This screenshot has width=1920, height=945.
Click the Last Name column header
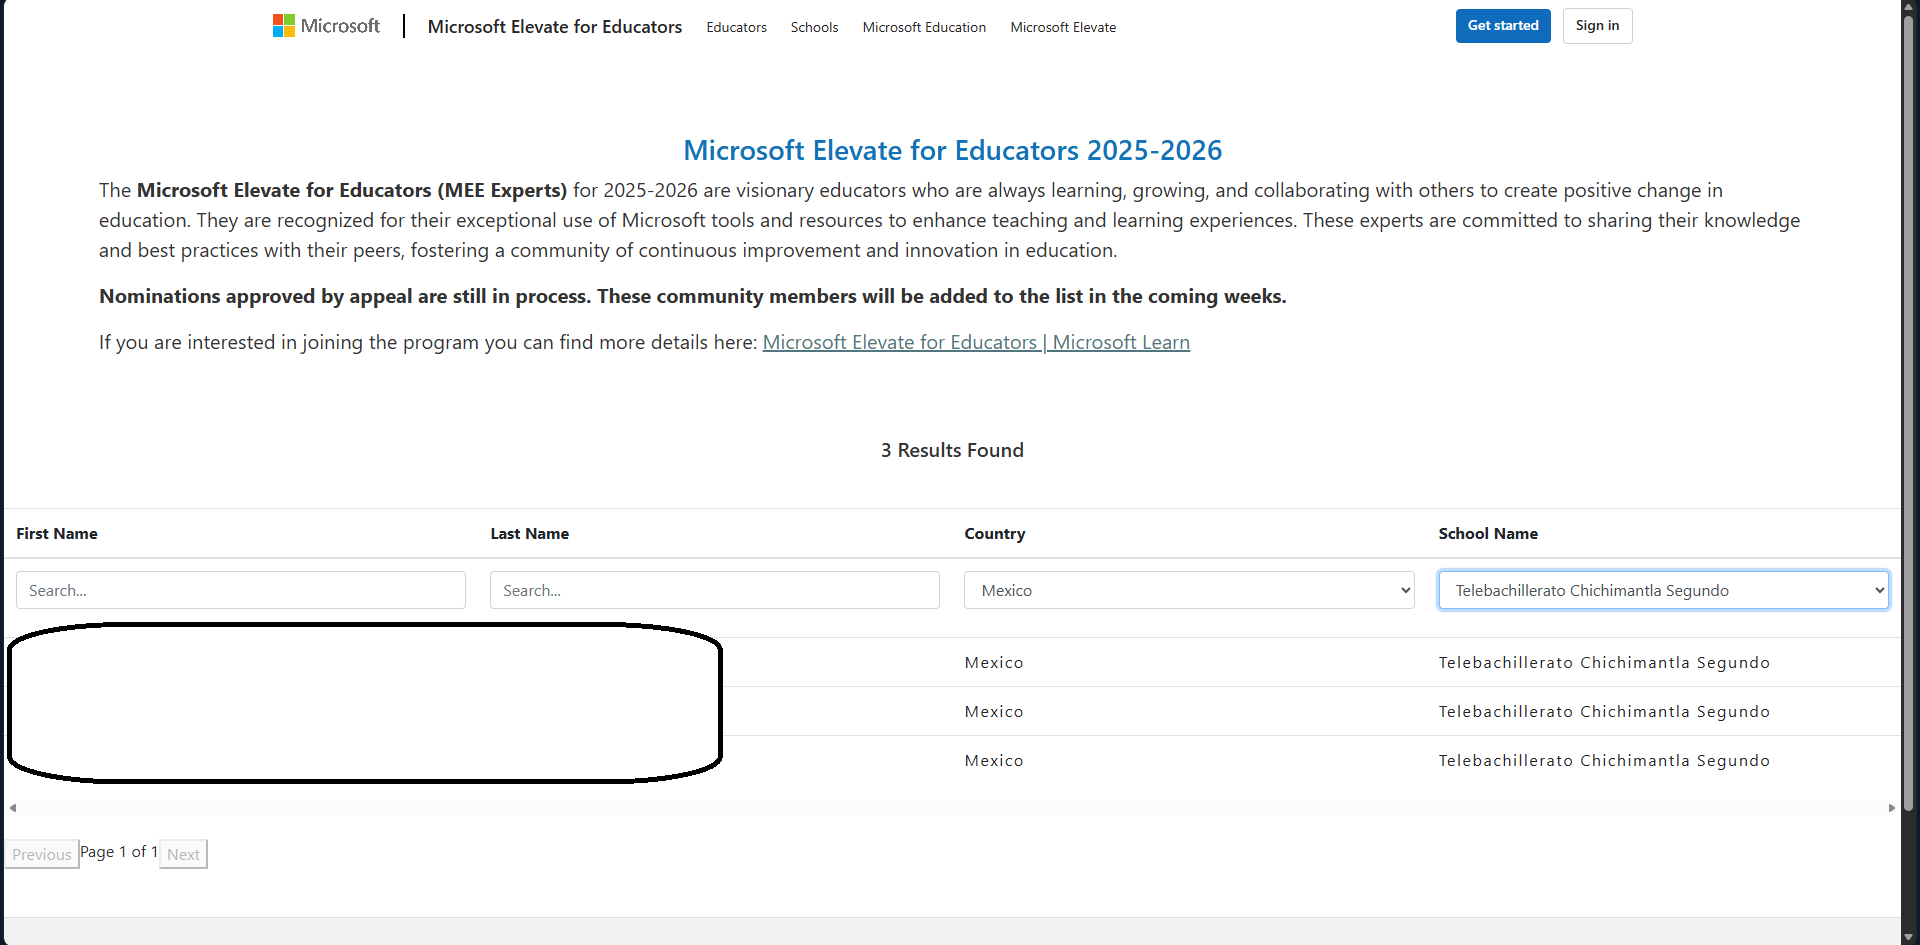530,534
